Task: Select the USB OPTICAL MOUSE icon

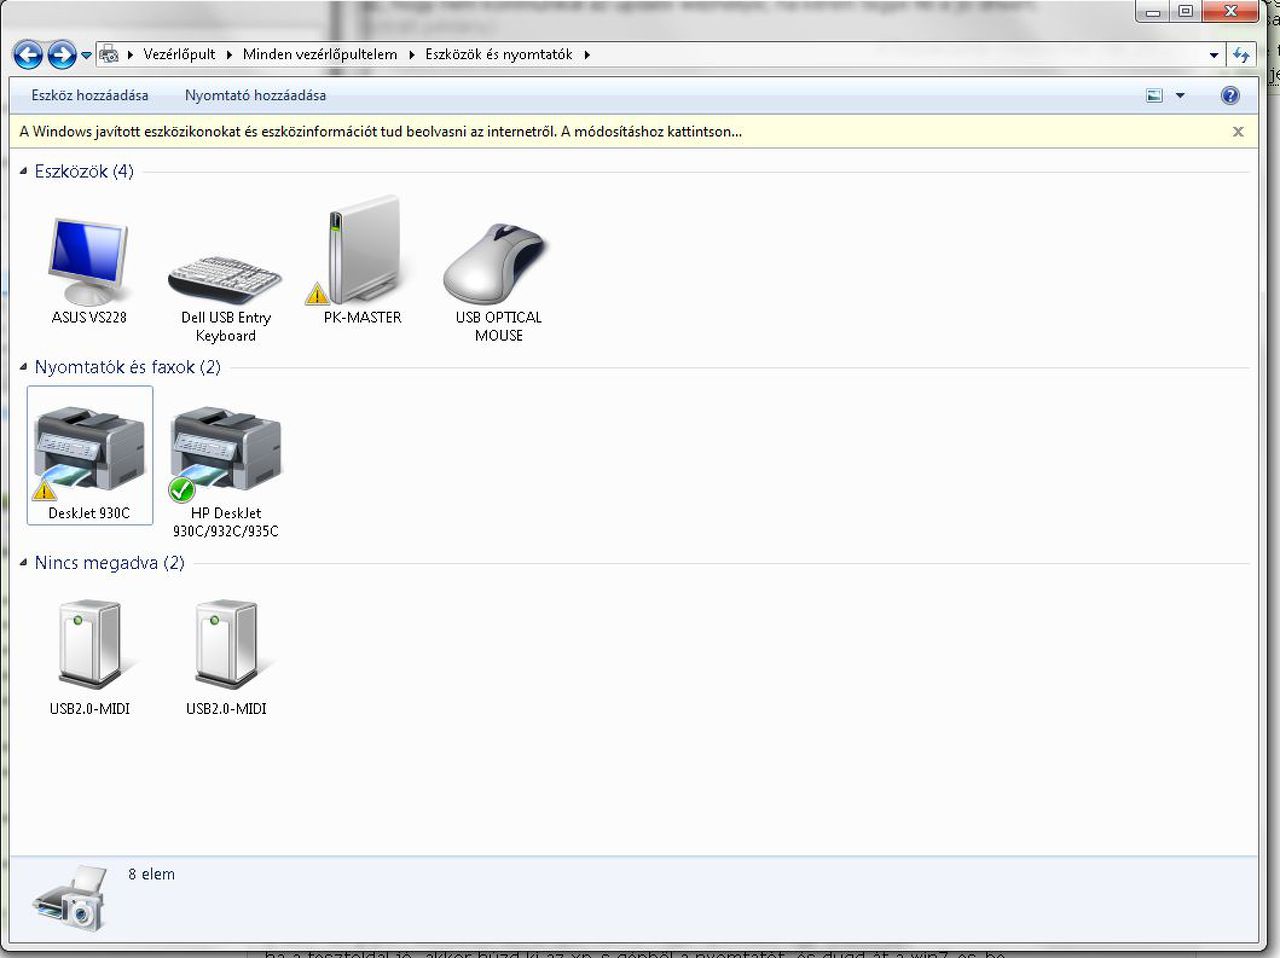Action: coord(497,263)
